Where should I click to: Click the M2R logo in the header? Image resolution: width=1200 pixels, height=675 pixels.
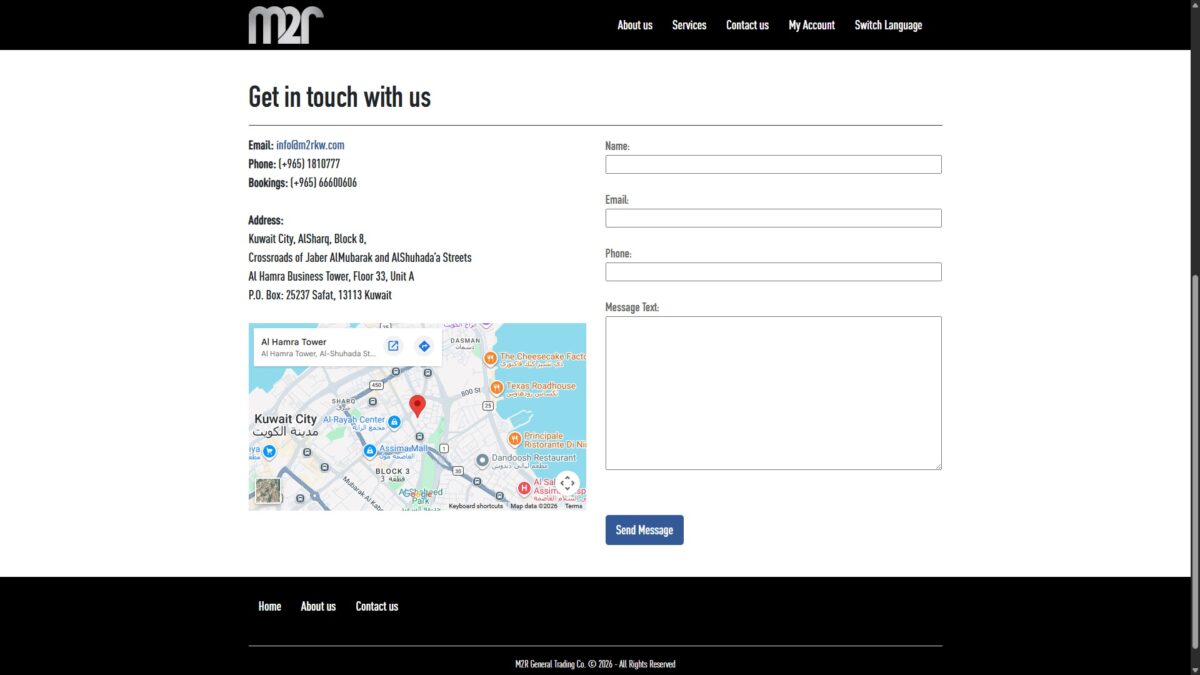point(286,25)
